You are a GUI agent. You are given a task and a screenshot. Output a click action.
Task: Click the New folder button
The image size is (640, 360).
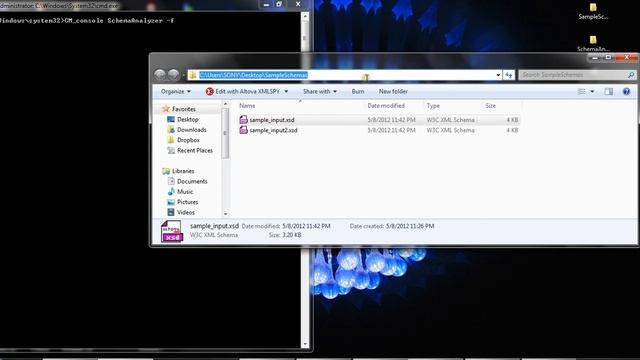(393, 91)
